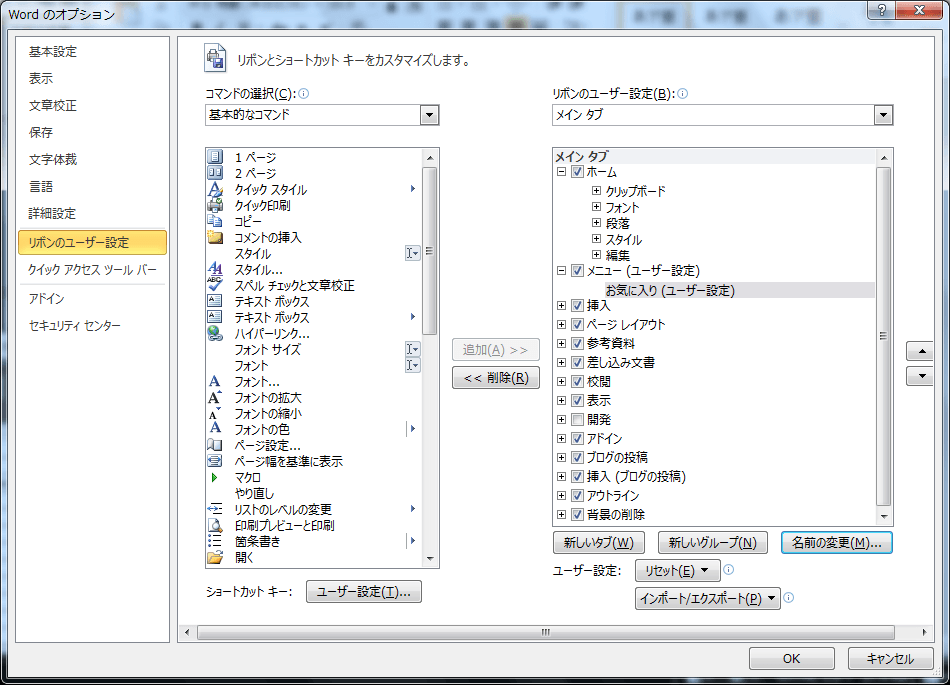950x685 pixels.
Task: Uncheck the ホーム tab checkbox
Action: tap(577, 171)
